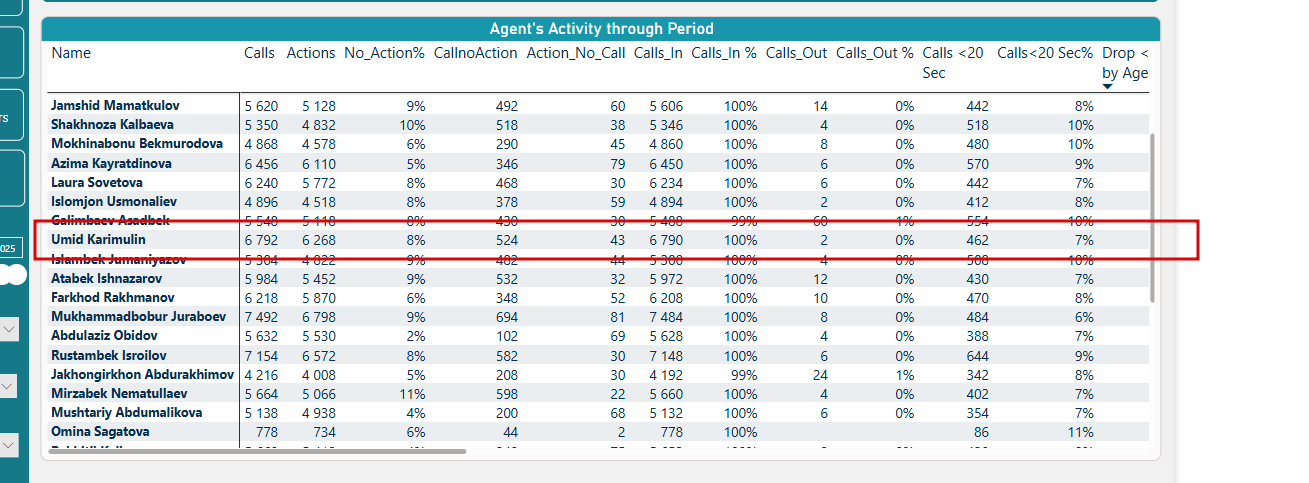Select the Jamshid Mamatkulov row name

pyautogui.click(x=116, y=105)
